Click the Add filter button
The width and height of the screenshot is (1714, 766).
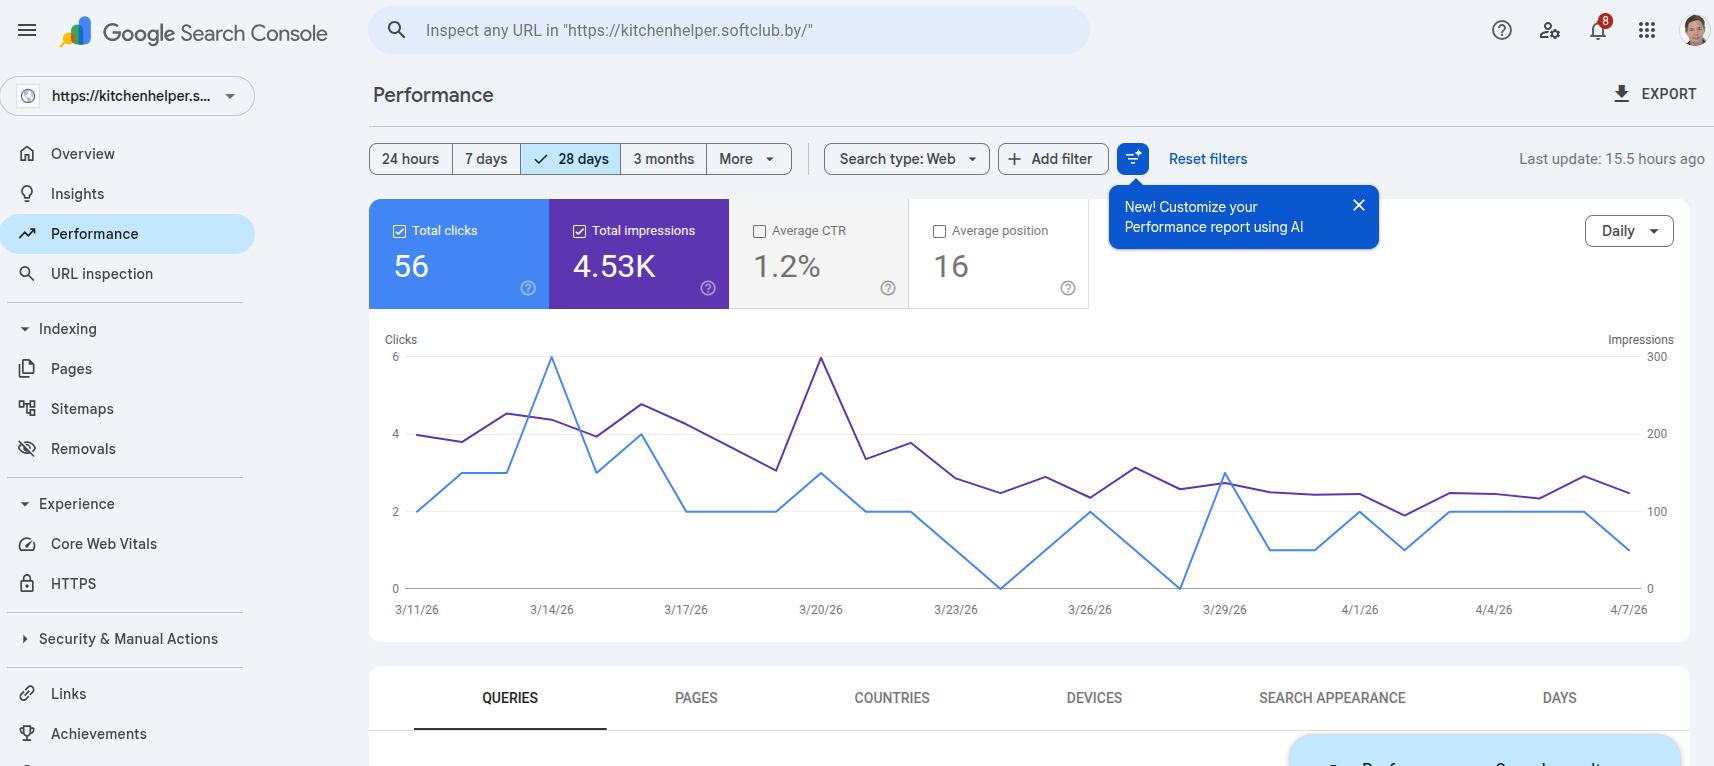coord(1052,159)
